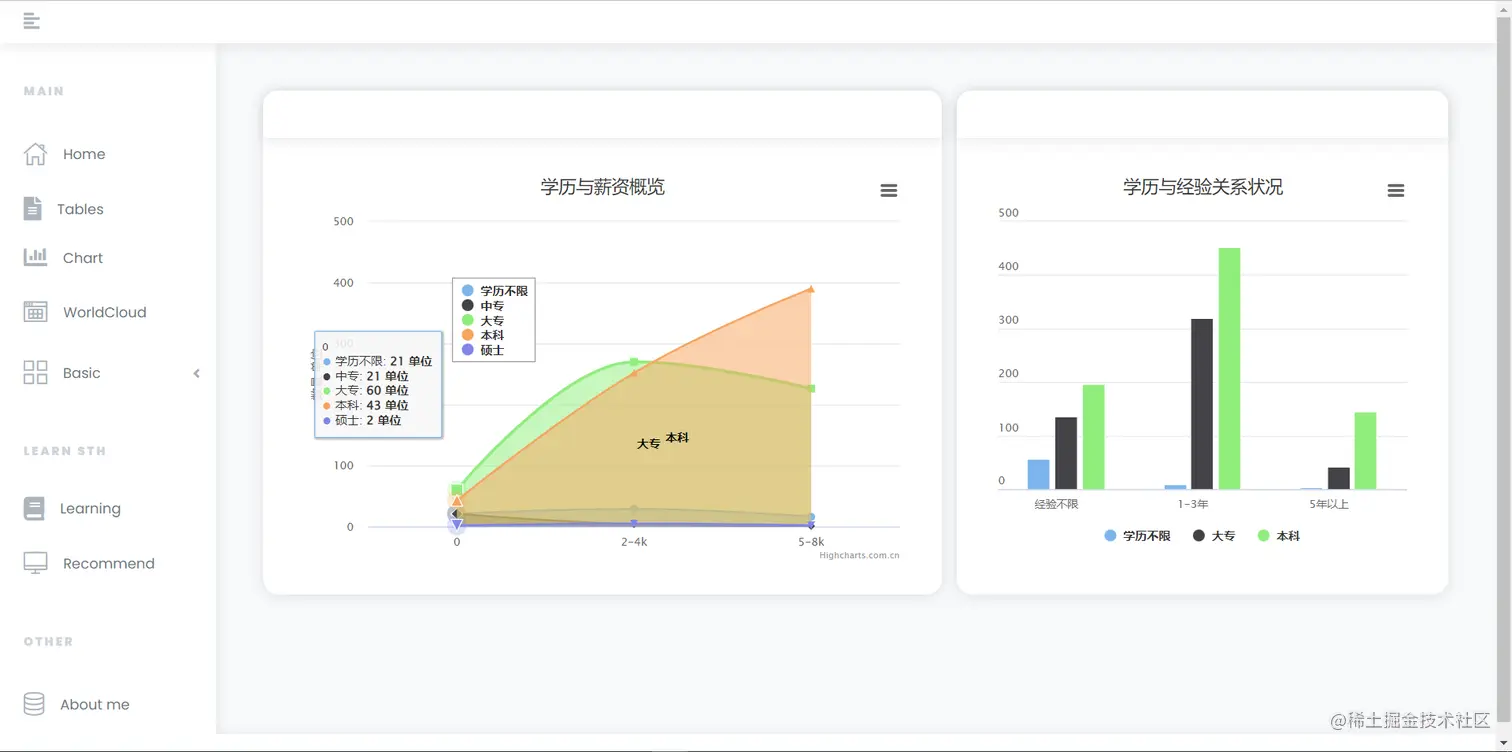Click the Learning book icon

[x=34, y=508]
